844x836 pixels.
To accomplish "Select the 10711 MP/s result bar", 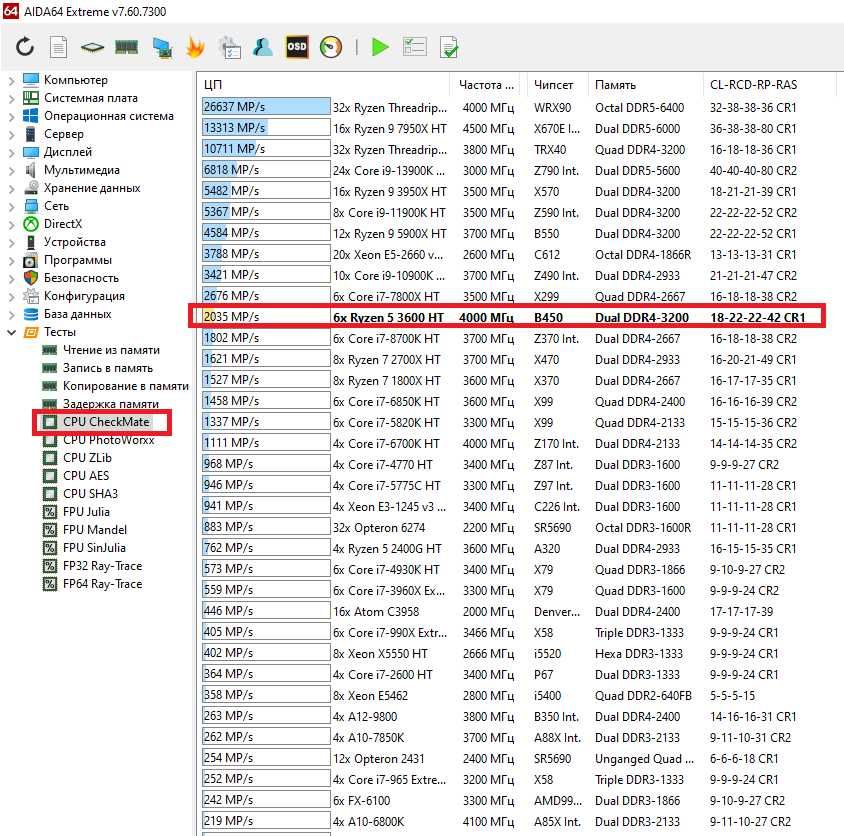I will [x=266, y=149].
